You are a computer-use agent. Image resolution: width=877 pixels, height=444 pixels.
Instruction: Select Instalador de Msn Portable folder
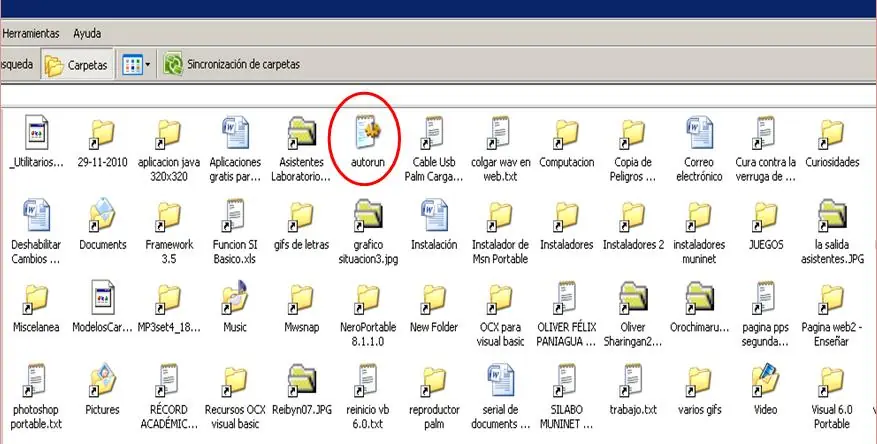coord(501,217)
